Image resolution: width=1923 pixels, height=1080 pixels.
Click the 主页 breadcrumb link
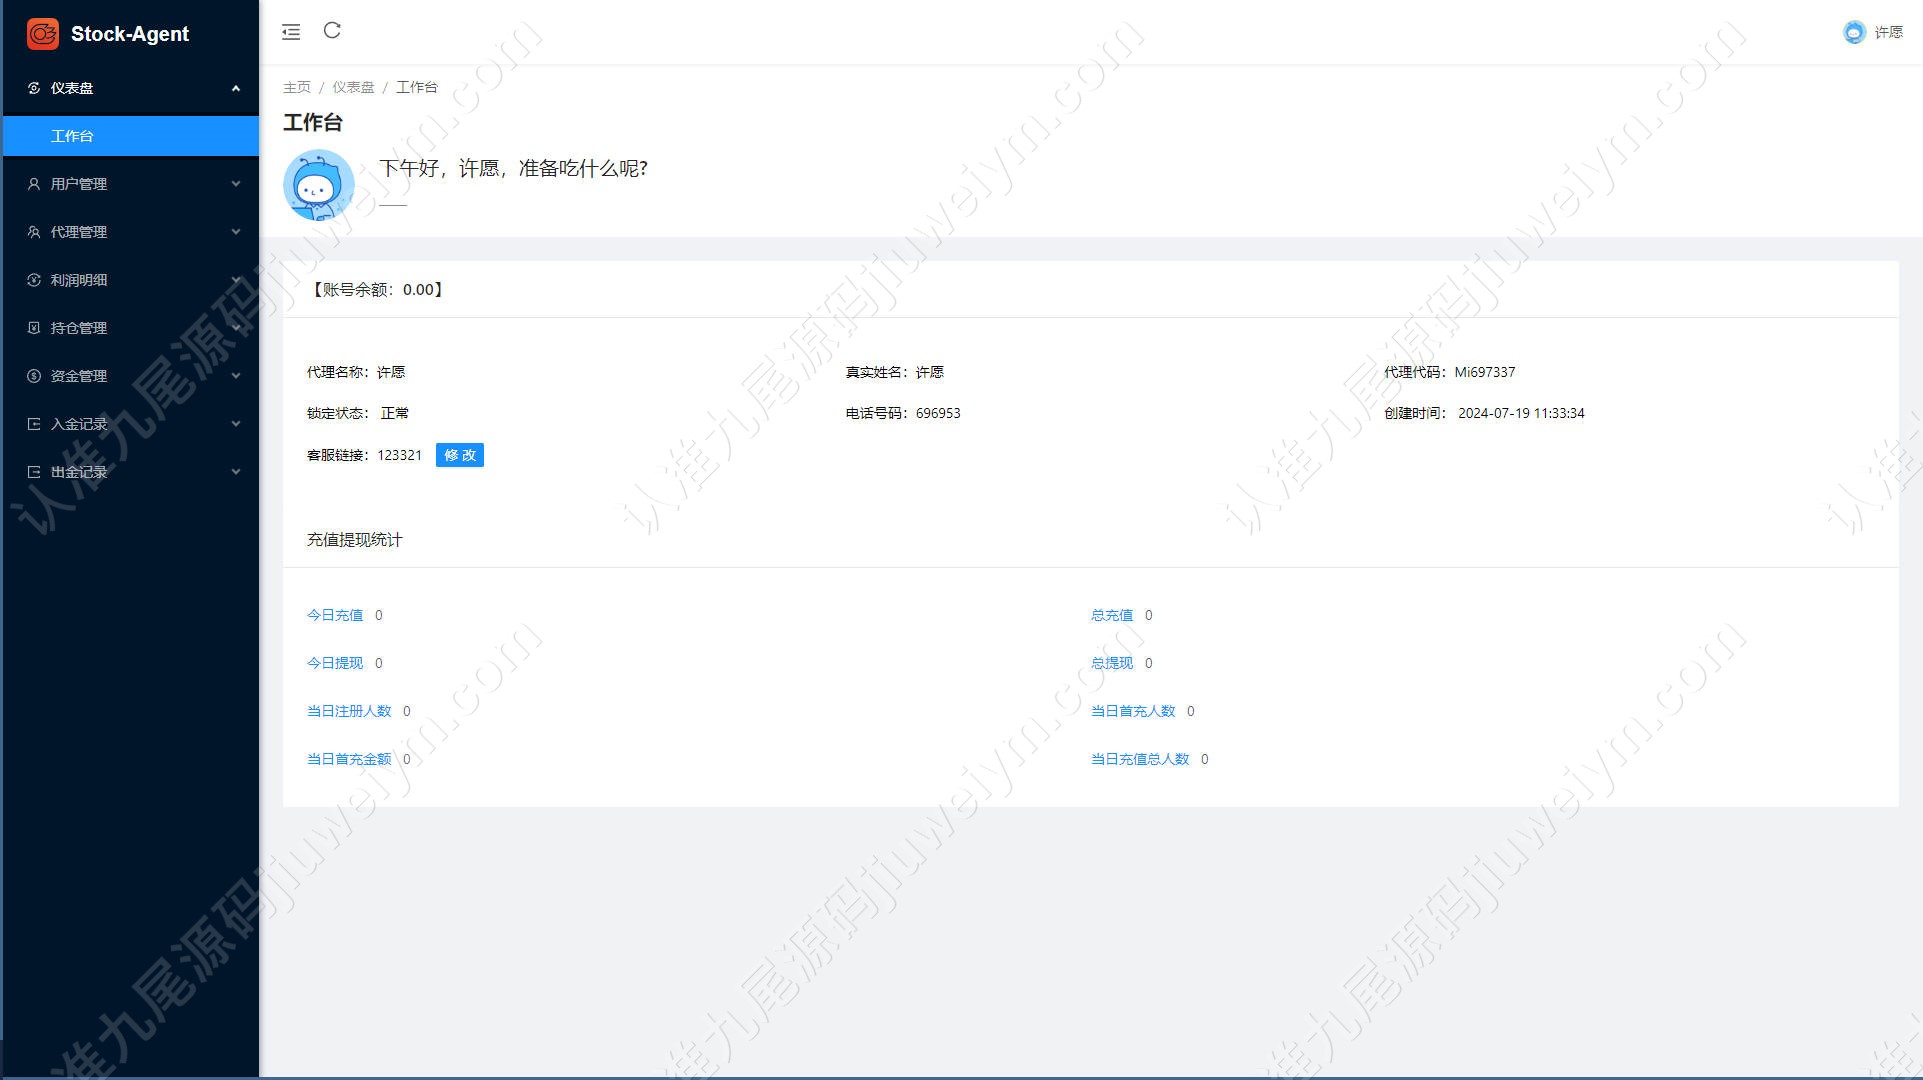point(297,87)
